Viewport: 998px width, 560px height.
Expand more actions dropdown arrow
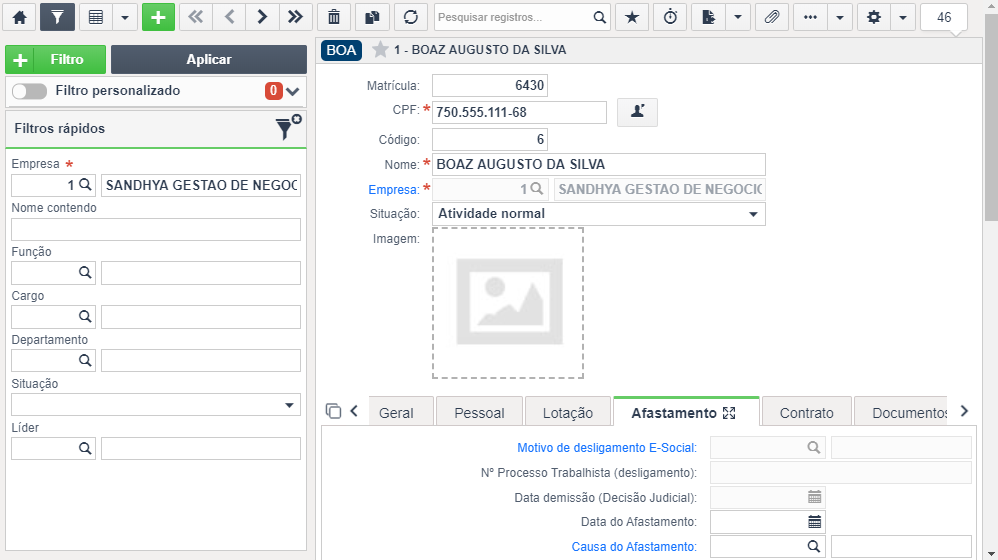coord(840,17)
